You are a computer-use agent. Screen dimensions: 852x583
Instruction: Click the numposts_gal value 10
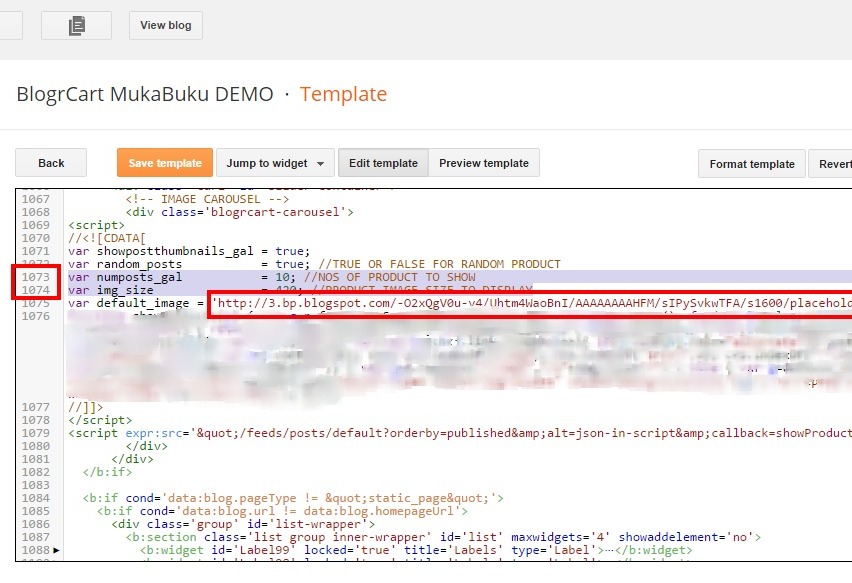[283, 278]
